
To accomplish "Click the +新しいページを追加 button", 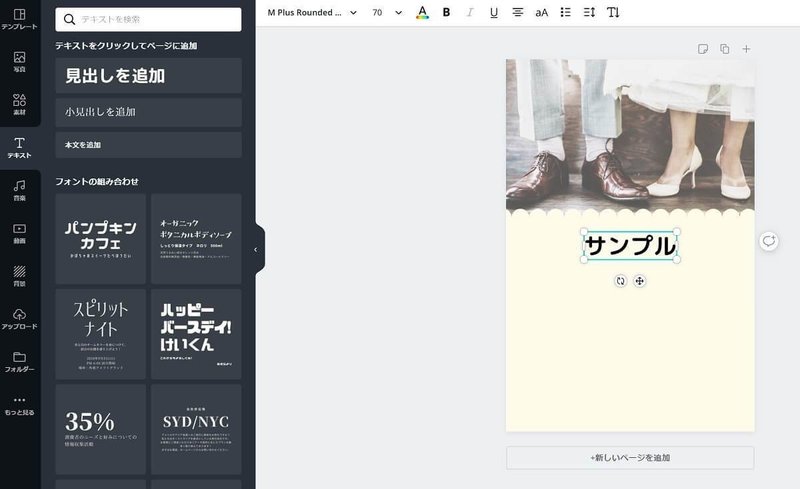I will (630, 458).
